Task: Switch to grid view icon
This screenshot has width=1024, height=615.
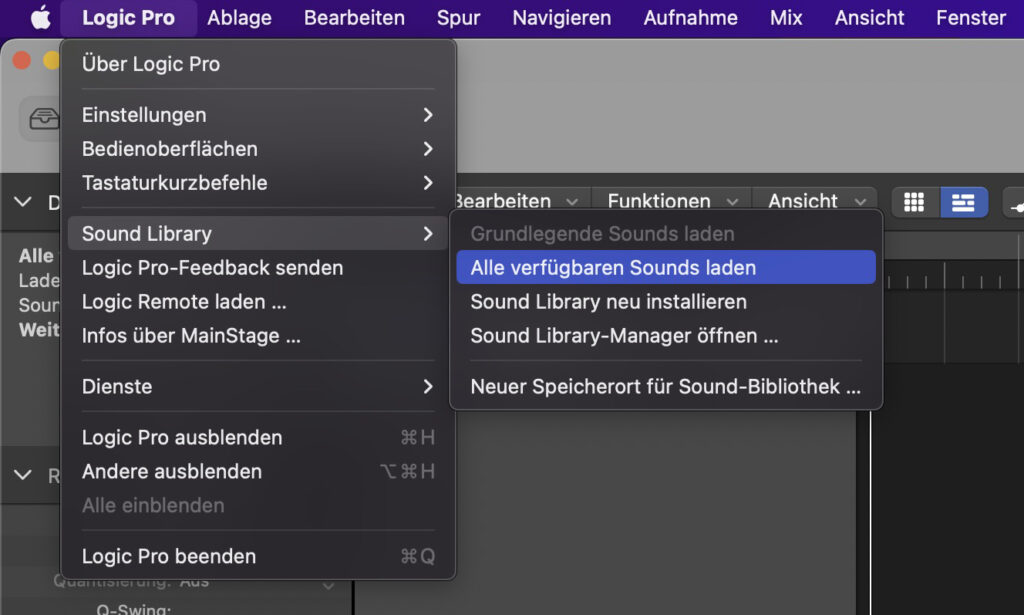Action: tap(914, 202)
